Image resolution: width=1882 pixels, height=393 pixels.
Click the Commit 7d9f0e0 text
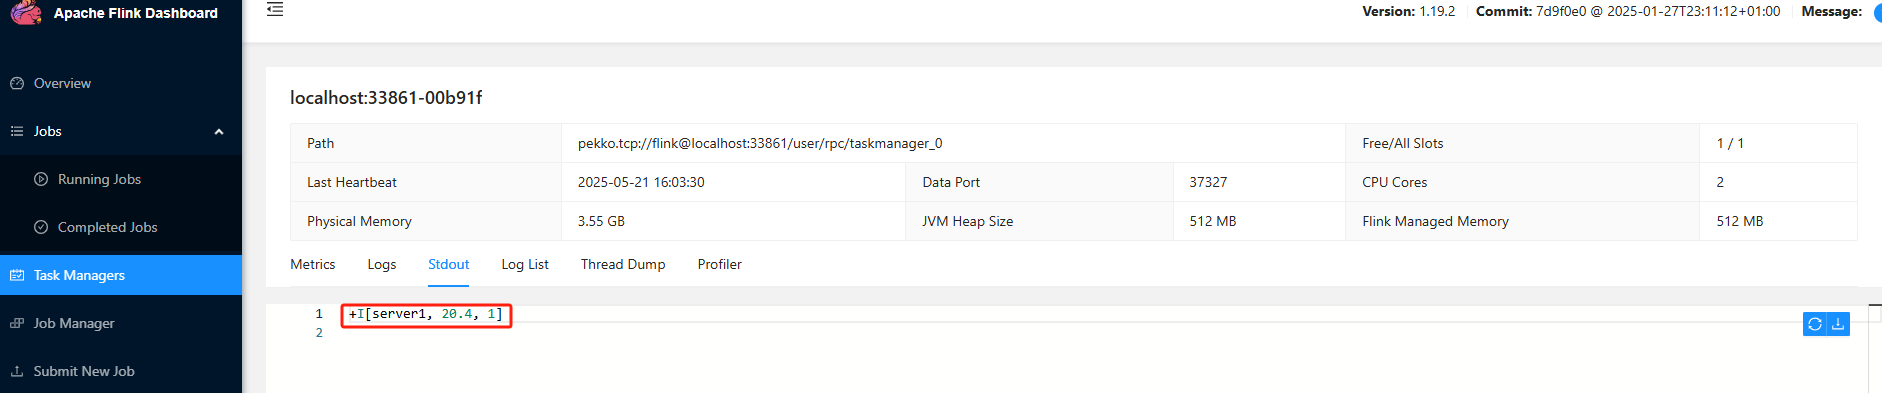pyautogui.click(x=1628, y=11)
